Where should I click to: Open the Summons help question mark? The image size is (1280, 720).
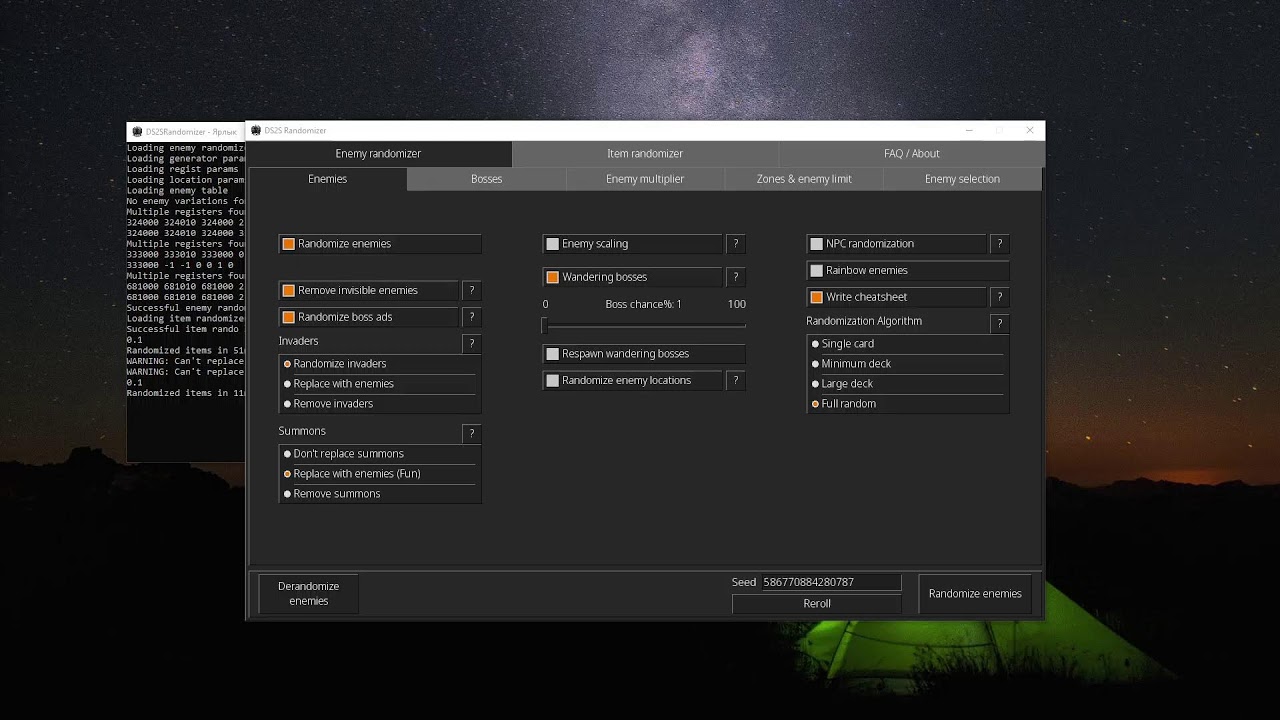click(x=471, y=434)
